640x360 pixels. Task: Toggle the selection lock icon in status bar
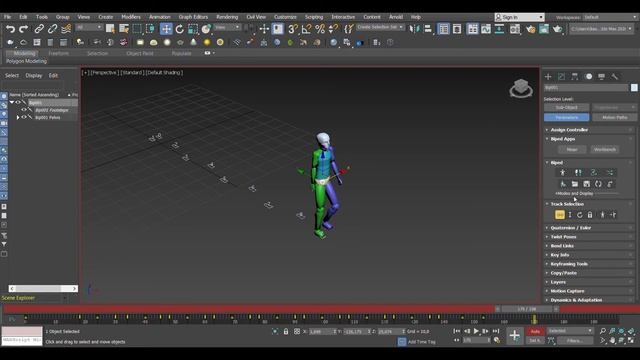286,331
